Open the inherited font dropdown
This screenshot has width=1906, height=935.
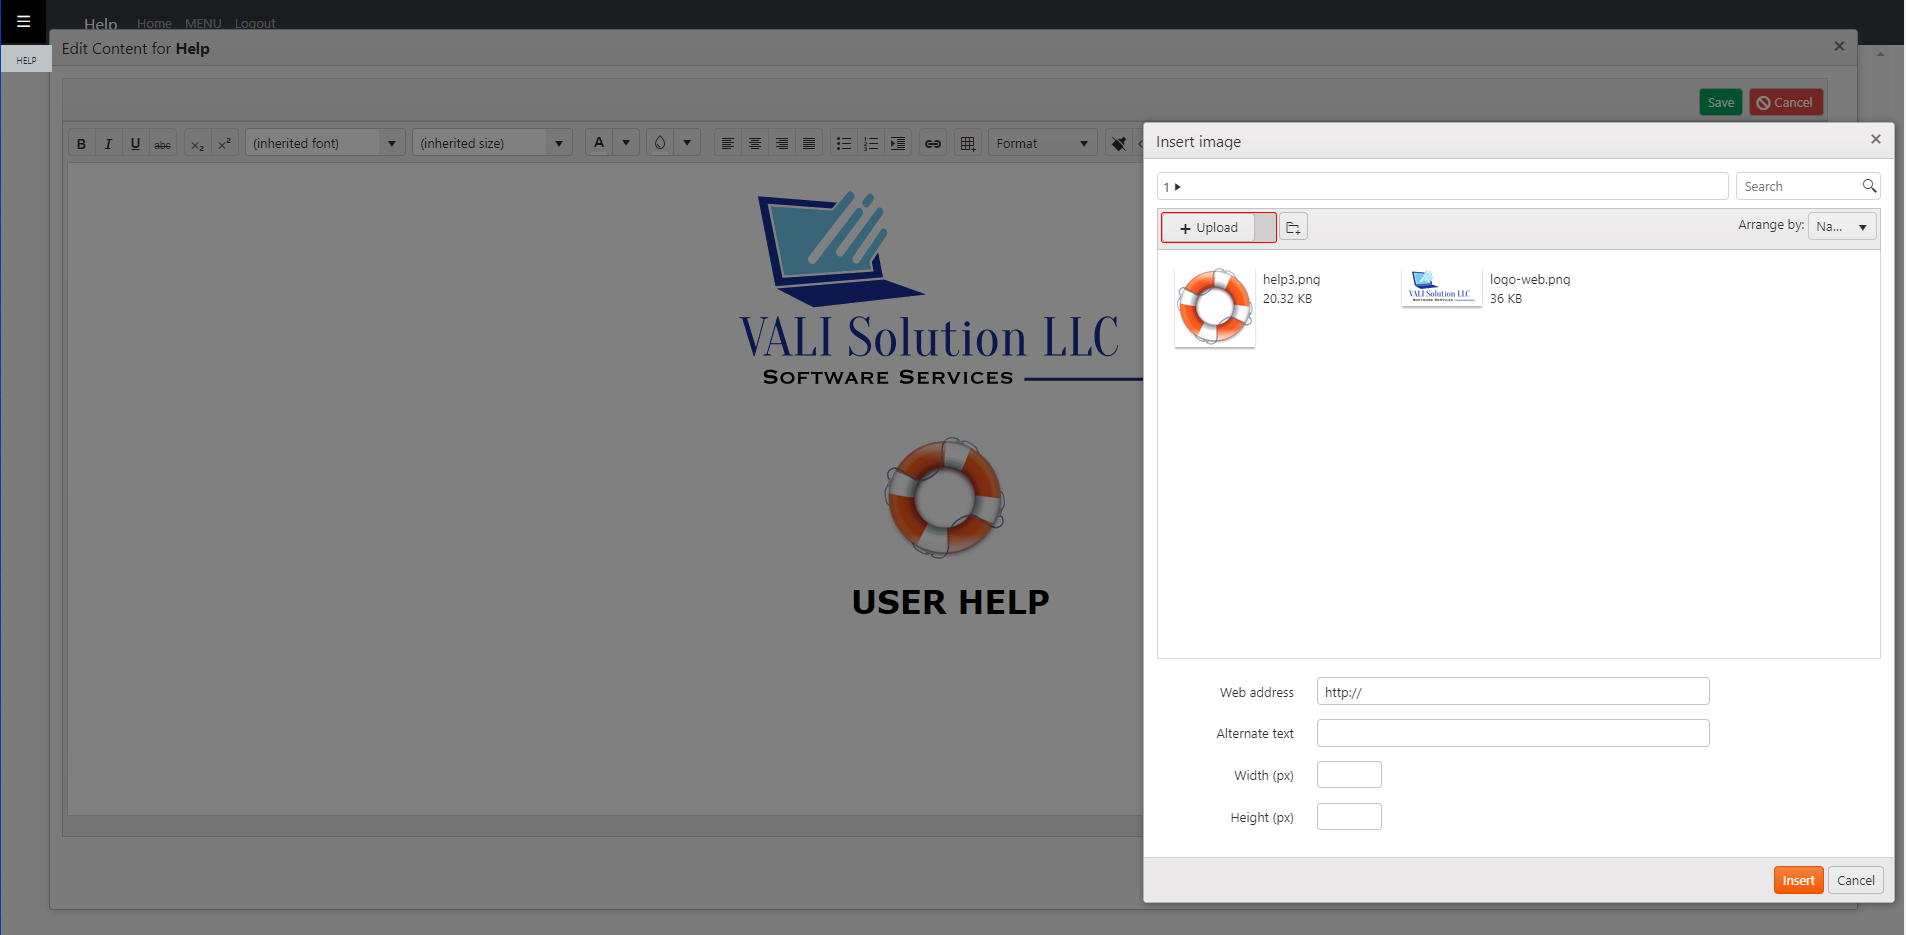[326, 143]
